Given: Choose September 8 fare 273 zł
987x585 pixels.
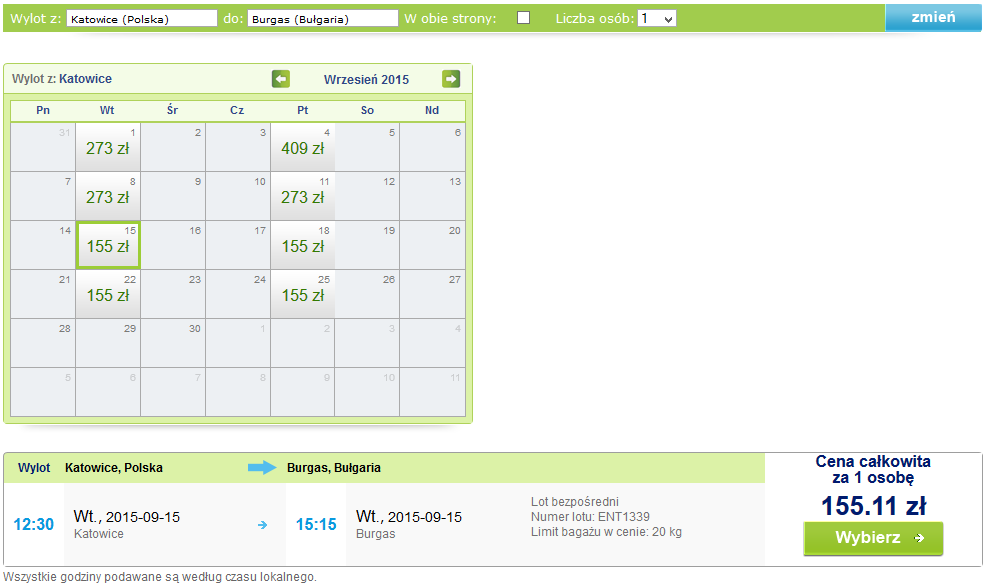Looking at the screenshot, I should pos(108,196).
